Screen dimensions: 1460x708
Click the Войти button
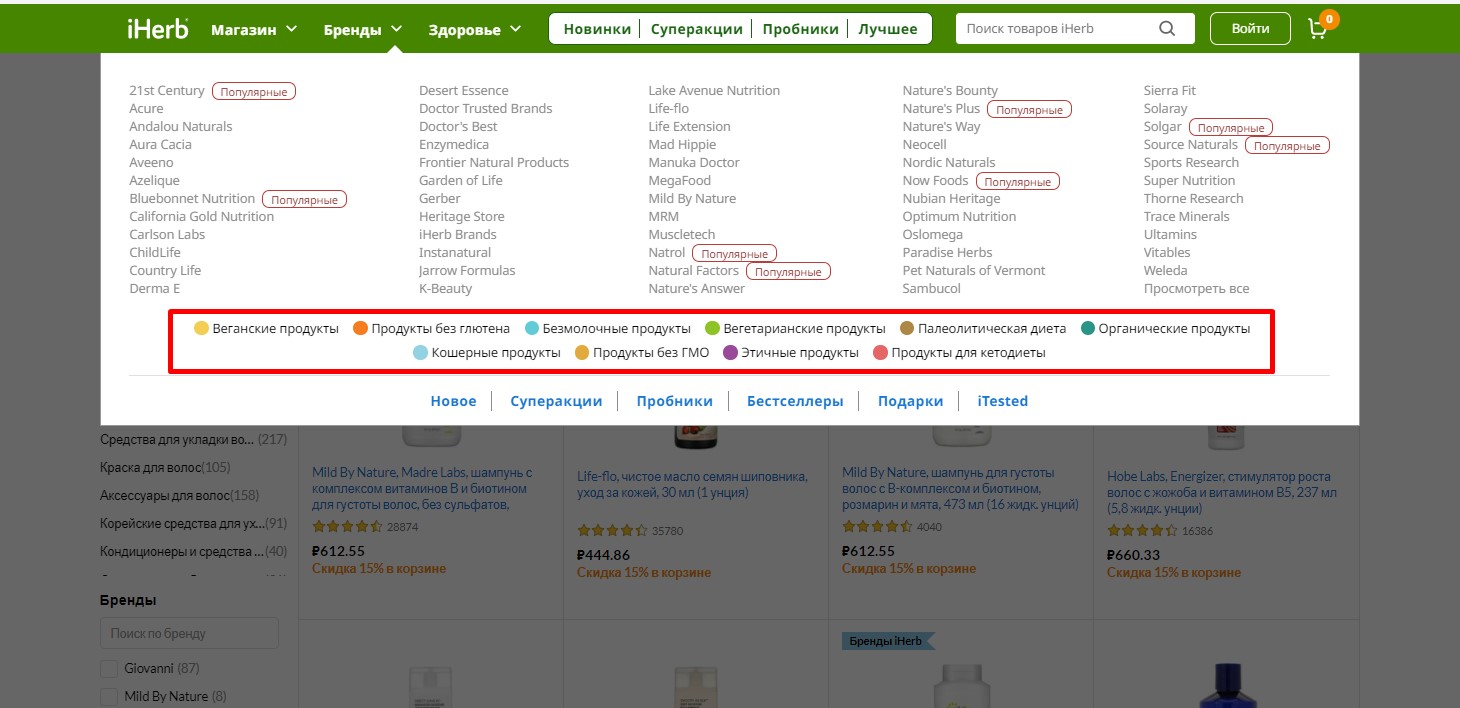tap(1250, 29)
